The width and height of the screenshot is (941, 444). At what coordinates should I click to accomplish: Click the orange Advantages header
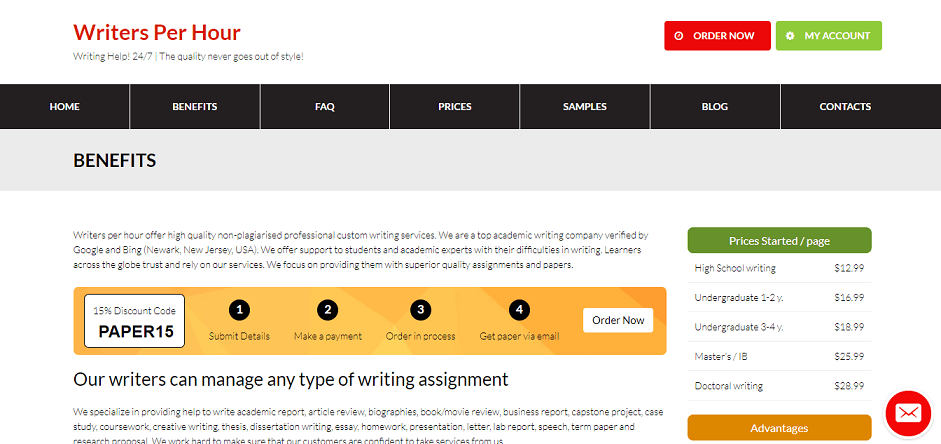(x=780, y=428)
